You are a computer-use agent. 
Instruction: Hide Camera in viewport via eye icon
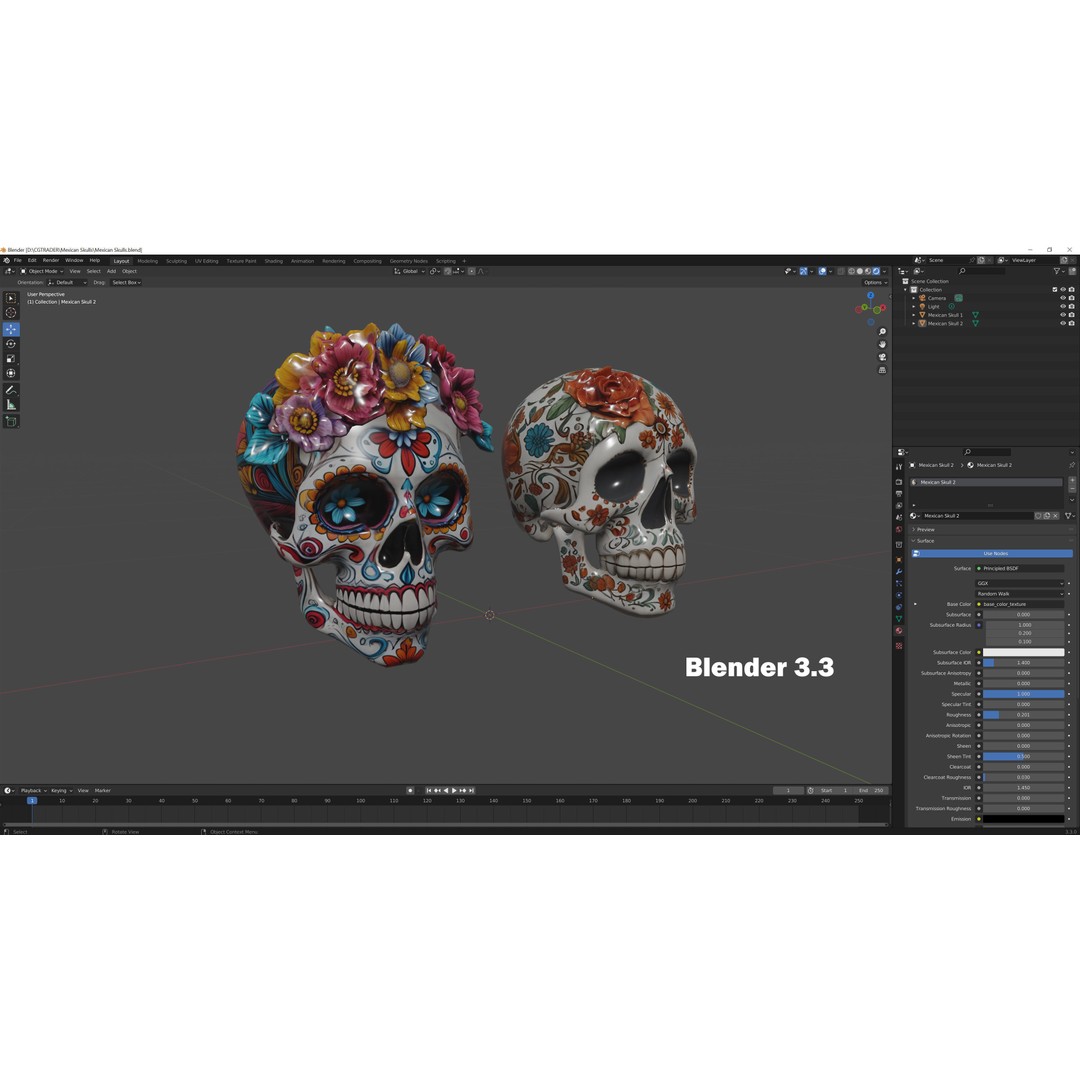pos(1063,298)
